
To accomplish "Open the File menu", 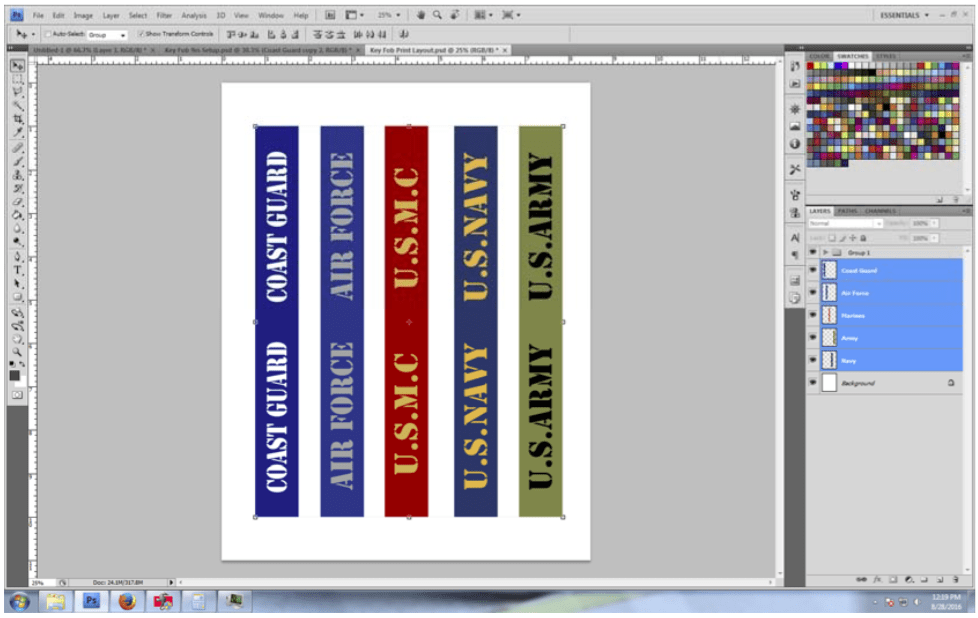I will [38, 15].
